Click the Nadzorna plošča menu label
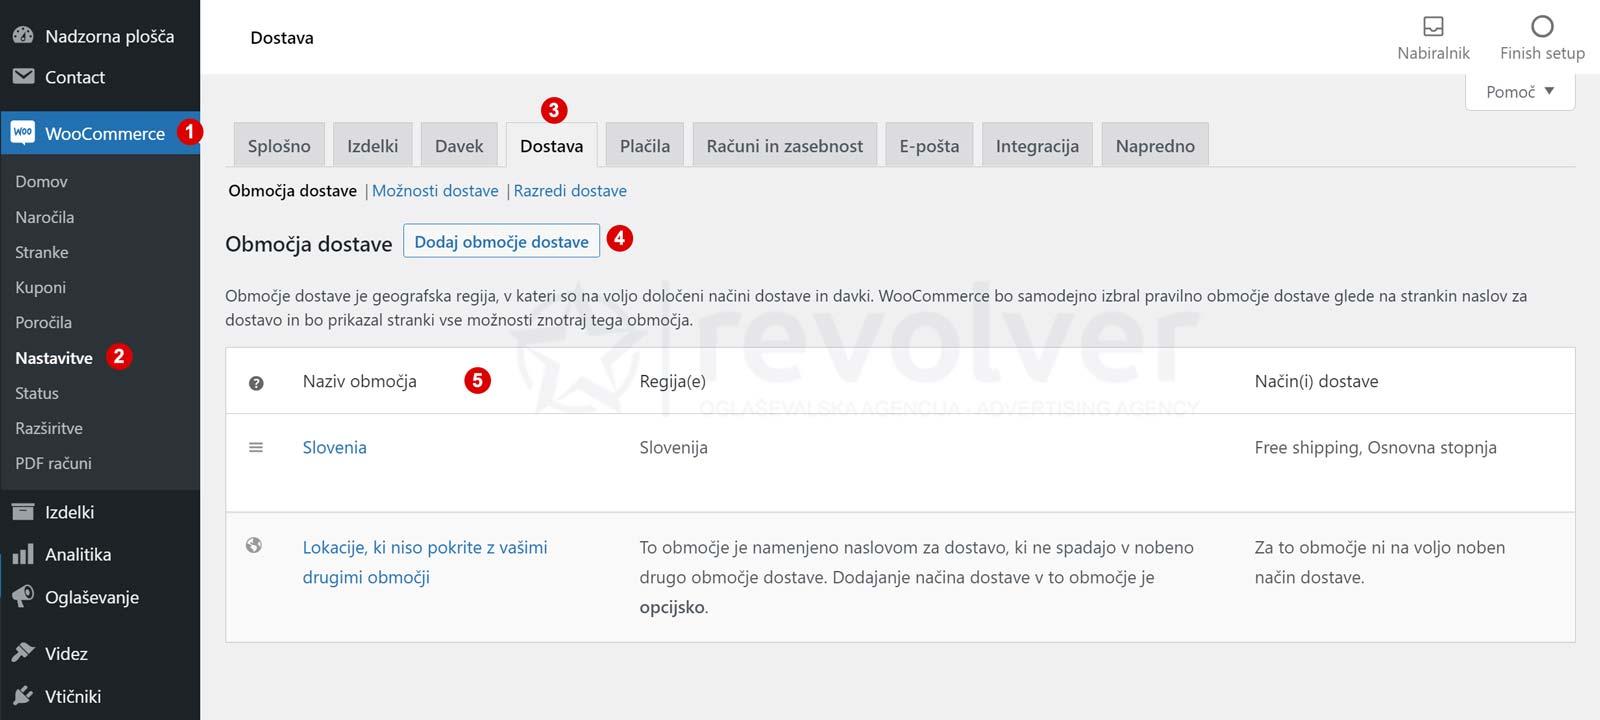The image size is (1600, 720). (109, 36)
